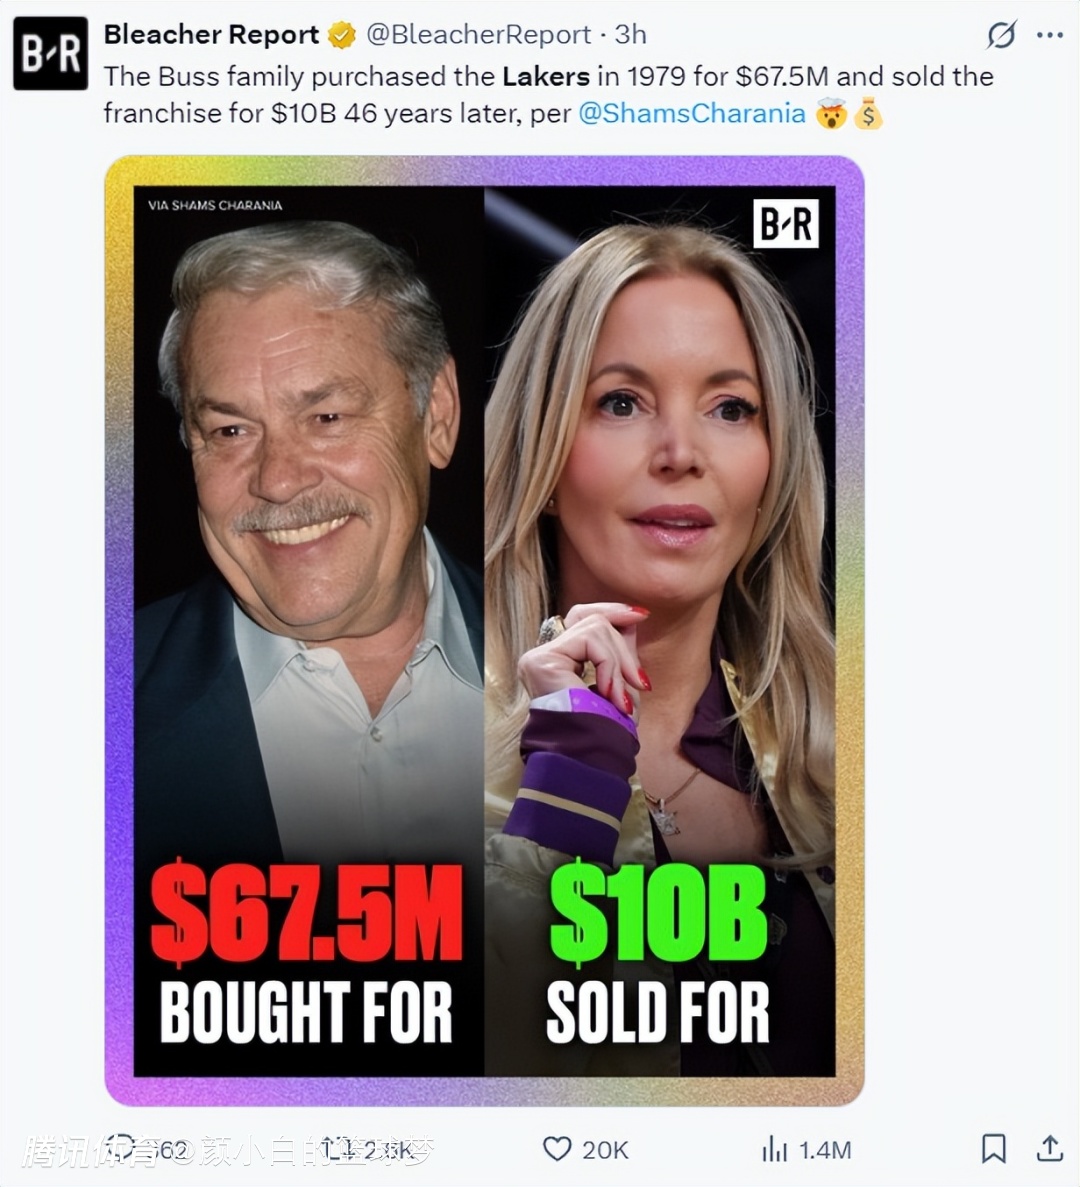Open the 3h post timestamp
The image size is (1080, 1187).
coord(631,35)
